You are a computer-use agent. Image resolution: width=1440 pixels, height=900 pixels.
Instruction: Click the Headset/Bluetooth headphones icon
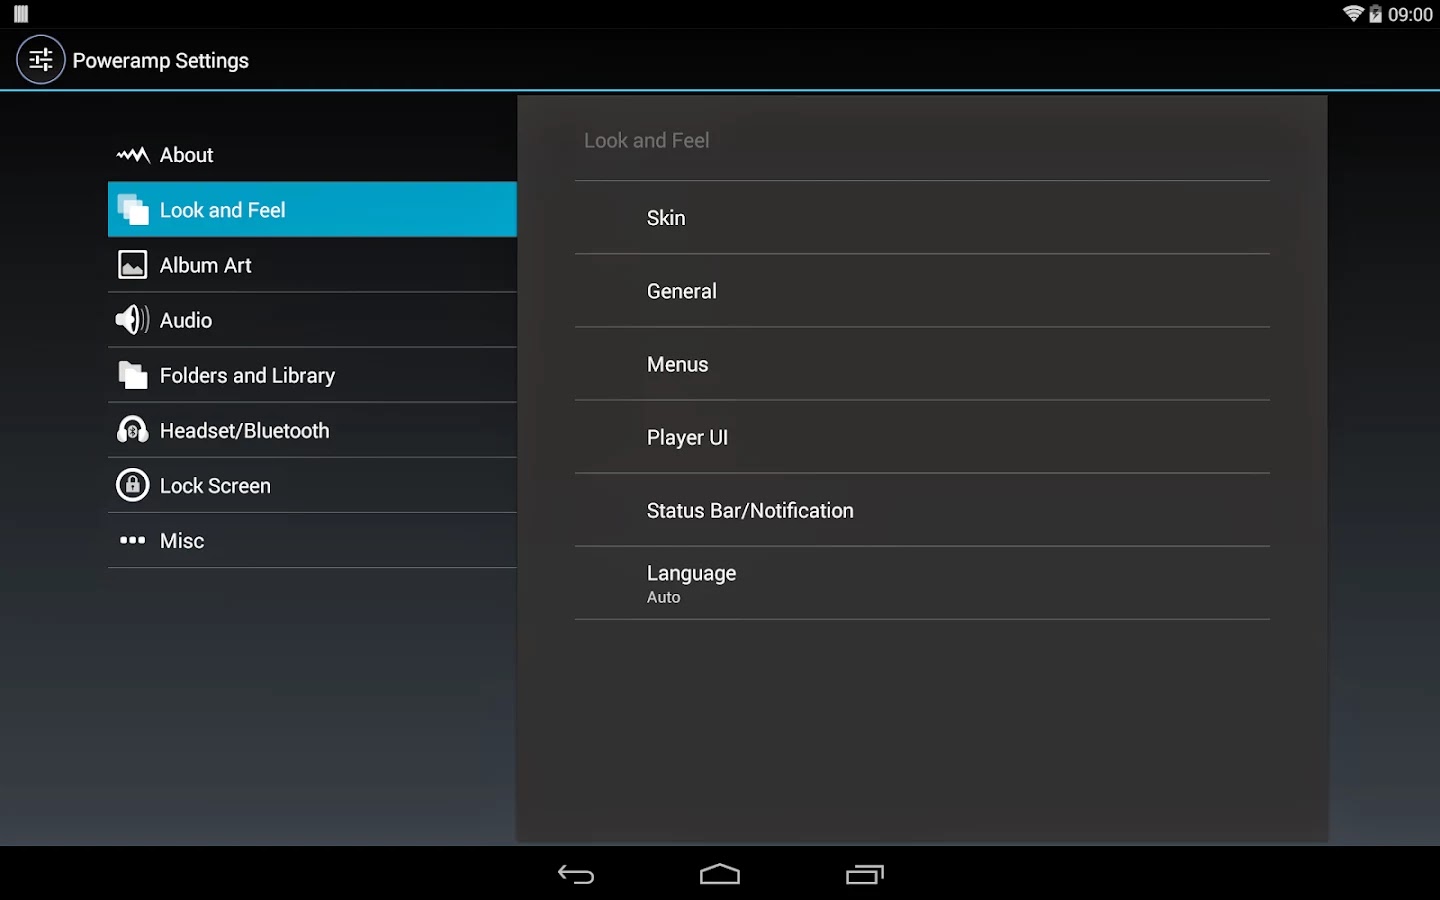pos(133,430)
